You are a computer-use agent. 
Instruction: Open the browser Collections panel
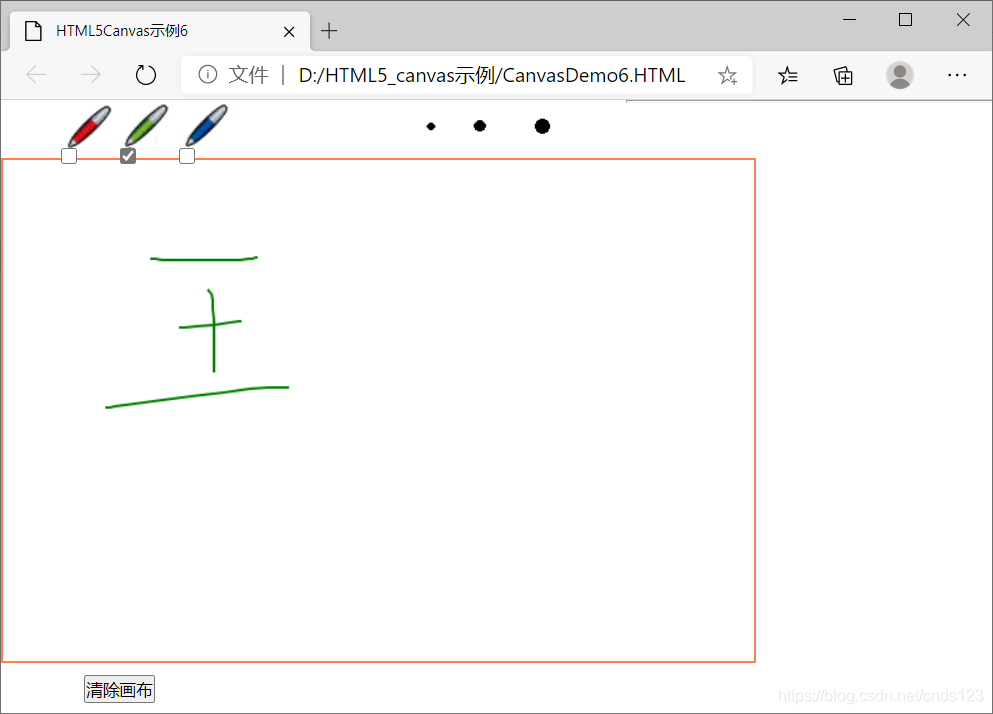pos(843,75)
